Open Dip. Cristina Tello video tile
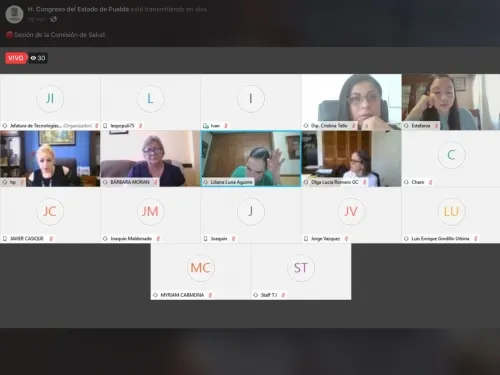The height and width of the screenshot is (375, 500). click(351, 102)
